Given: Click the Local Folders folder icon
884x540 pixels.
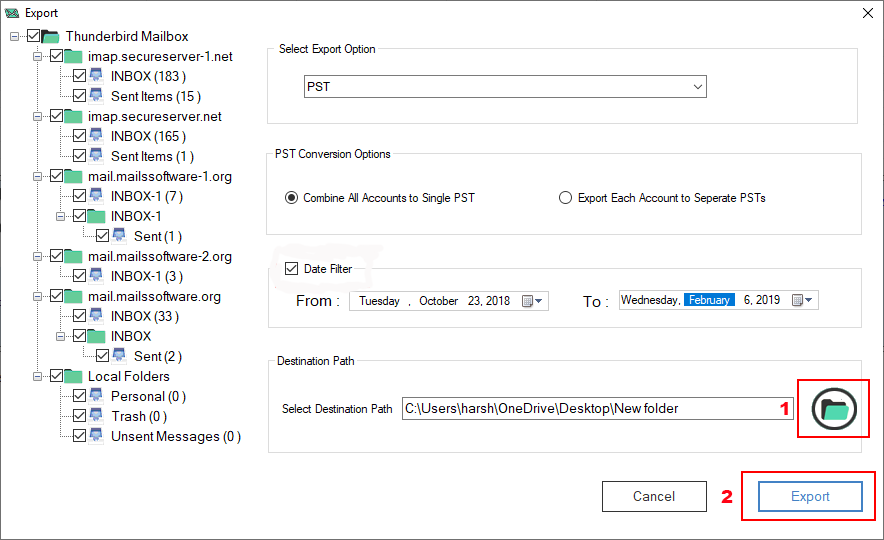Looking at the screenshot, I should tap(73, 376).
